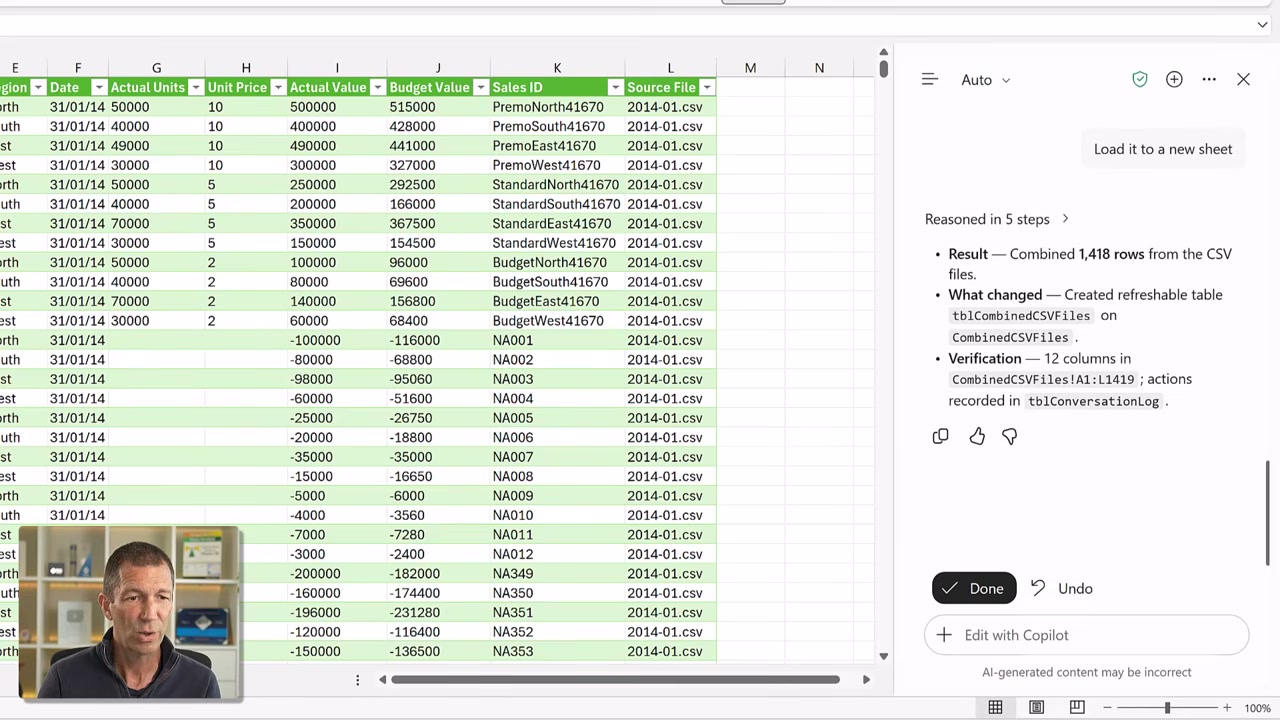Close the Copilot side pane
The width and height of the screenshot is (1280, 720).
pos(1243,80)
